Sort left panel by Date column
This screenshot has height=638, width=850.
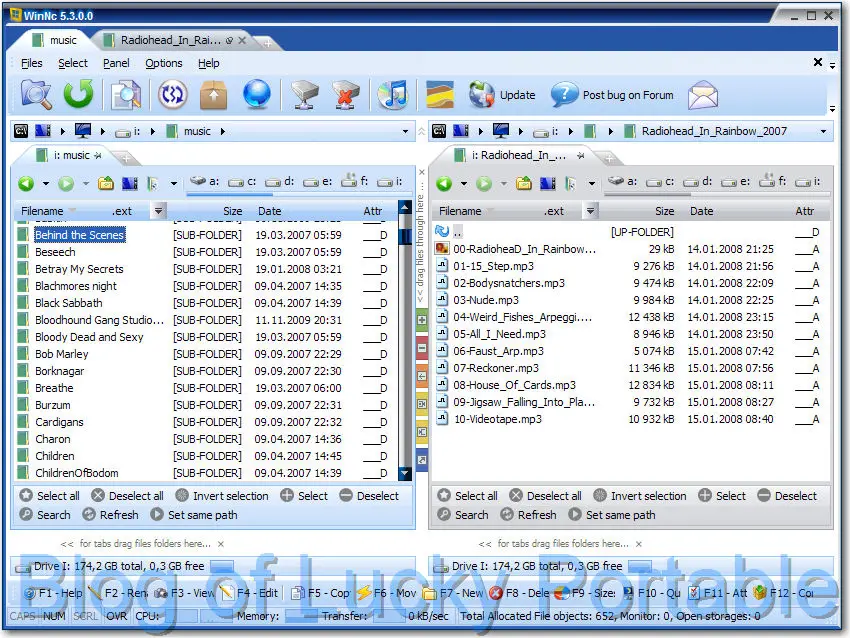coord(269,211)
